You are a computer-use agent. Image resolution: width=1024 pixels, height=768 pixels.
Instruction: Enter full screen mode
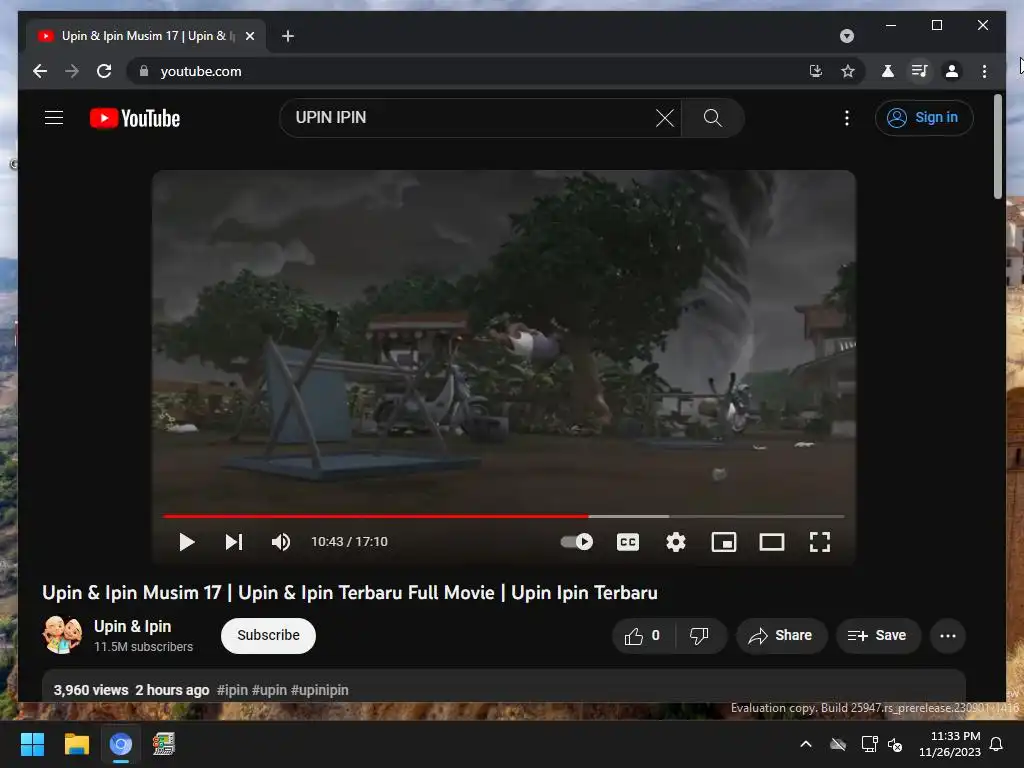[x=820, y=542]
